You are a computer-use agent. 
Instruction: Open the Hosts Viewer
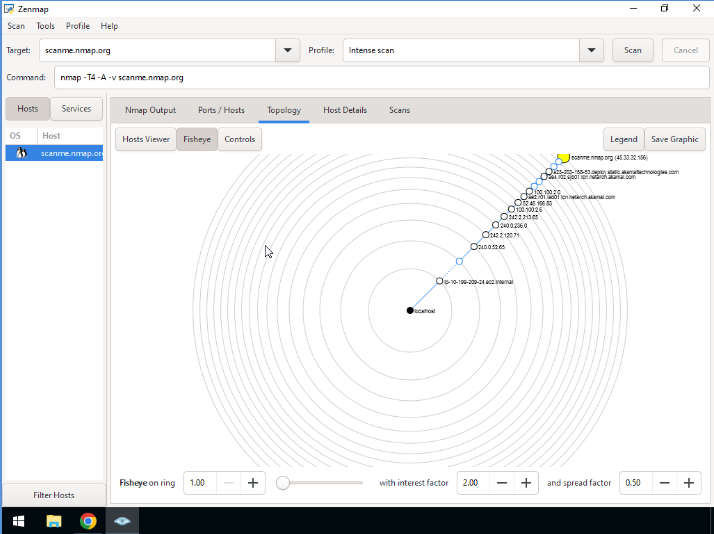point(146,139)
